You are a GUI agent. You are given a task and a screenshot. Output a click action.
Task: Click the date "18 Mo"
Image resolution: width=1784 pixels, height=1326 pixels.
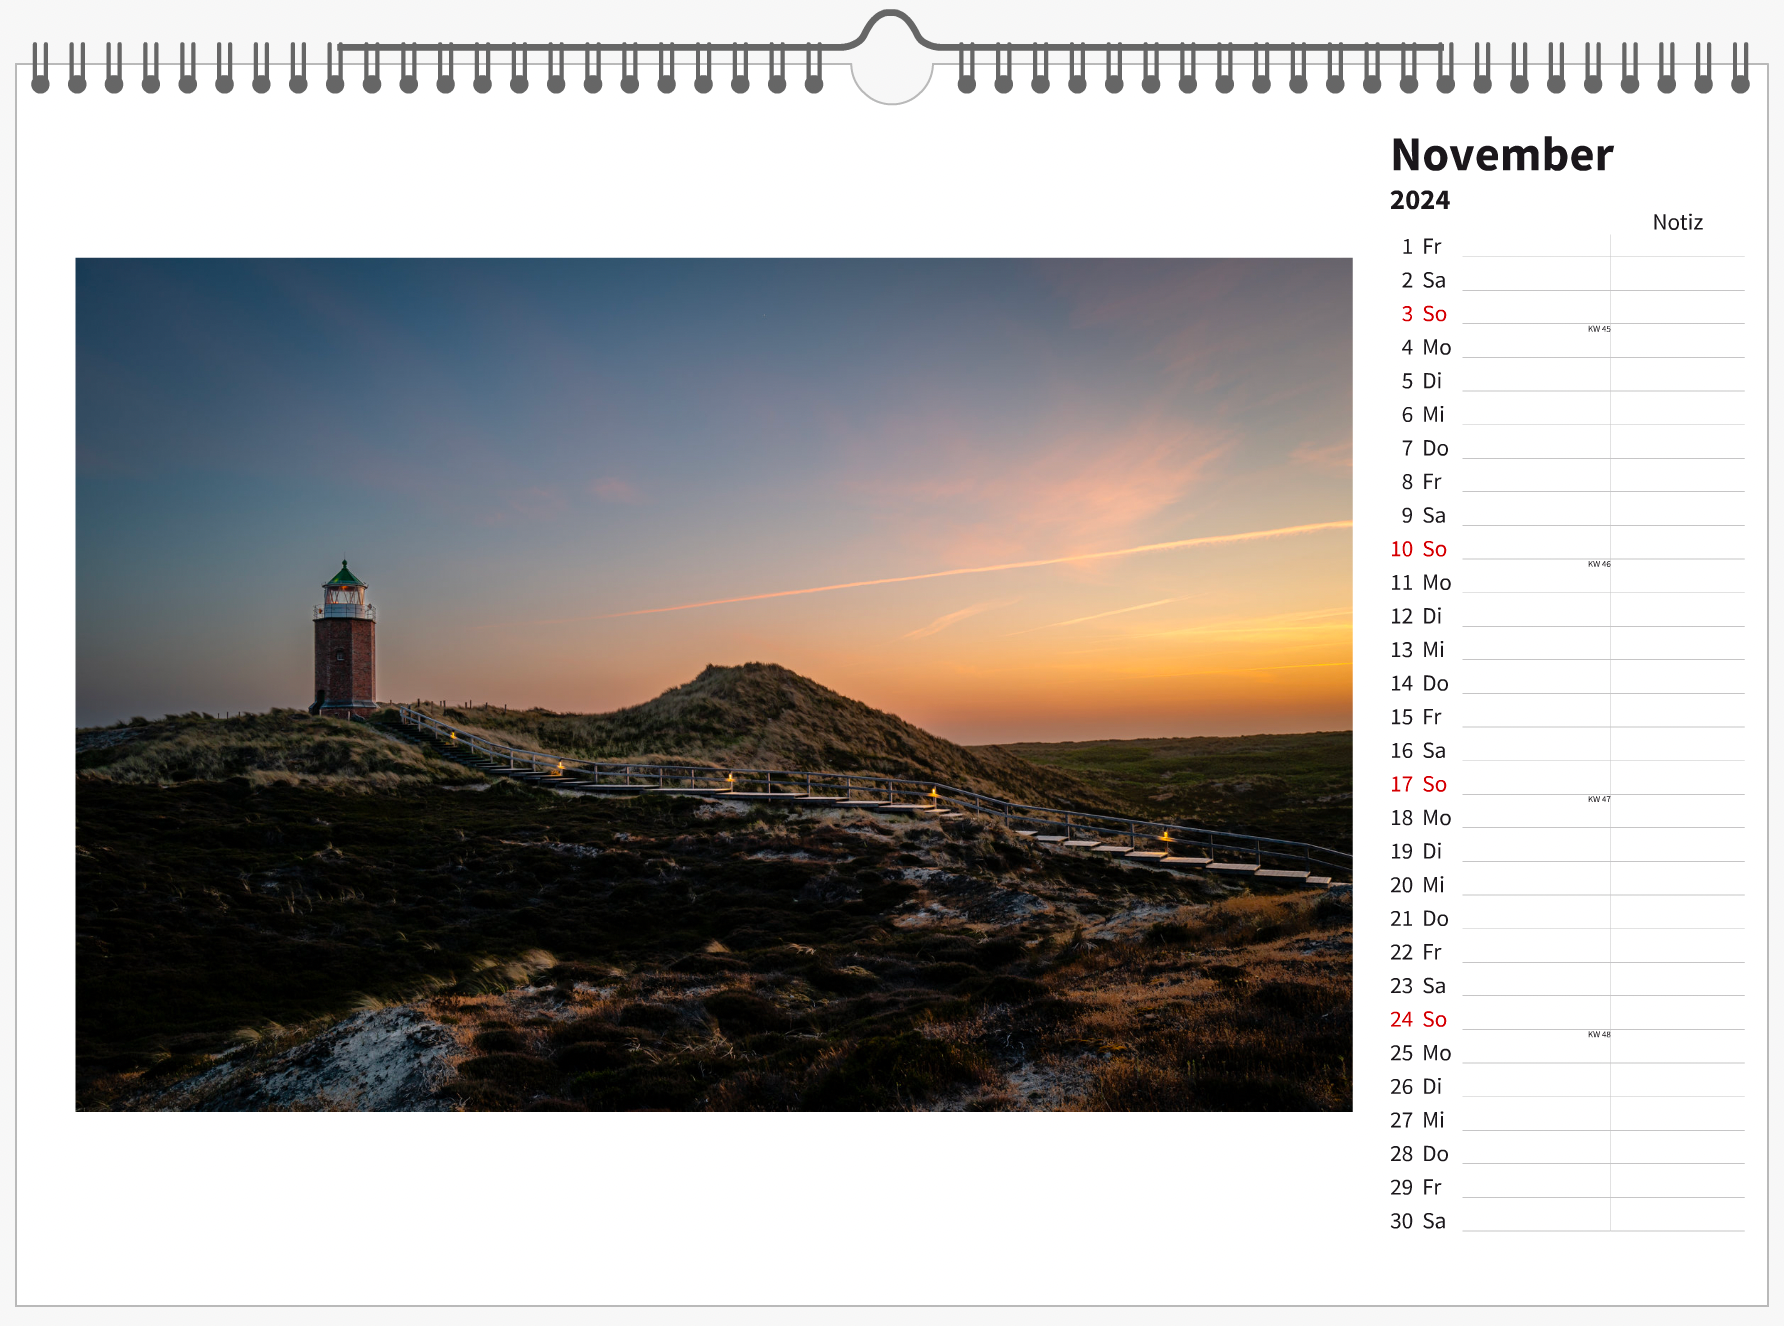coord(1421,818)
